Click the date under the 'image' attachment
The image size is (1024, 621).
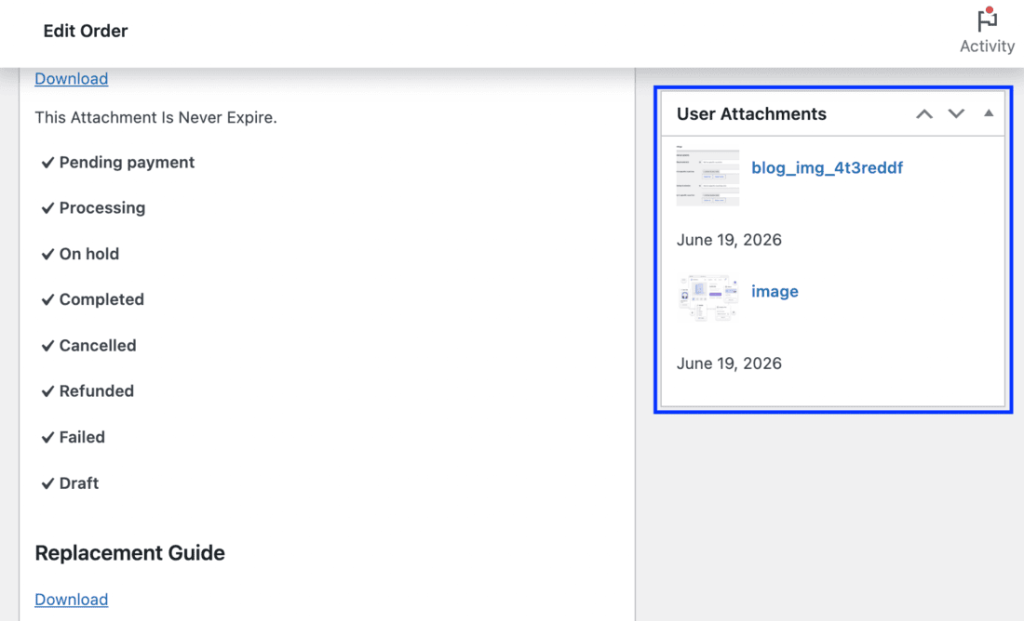click(x=729, y=363)
